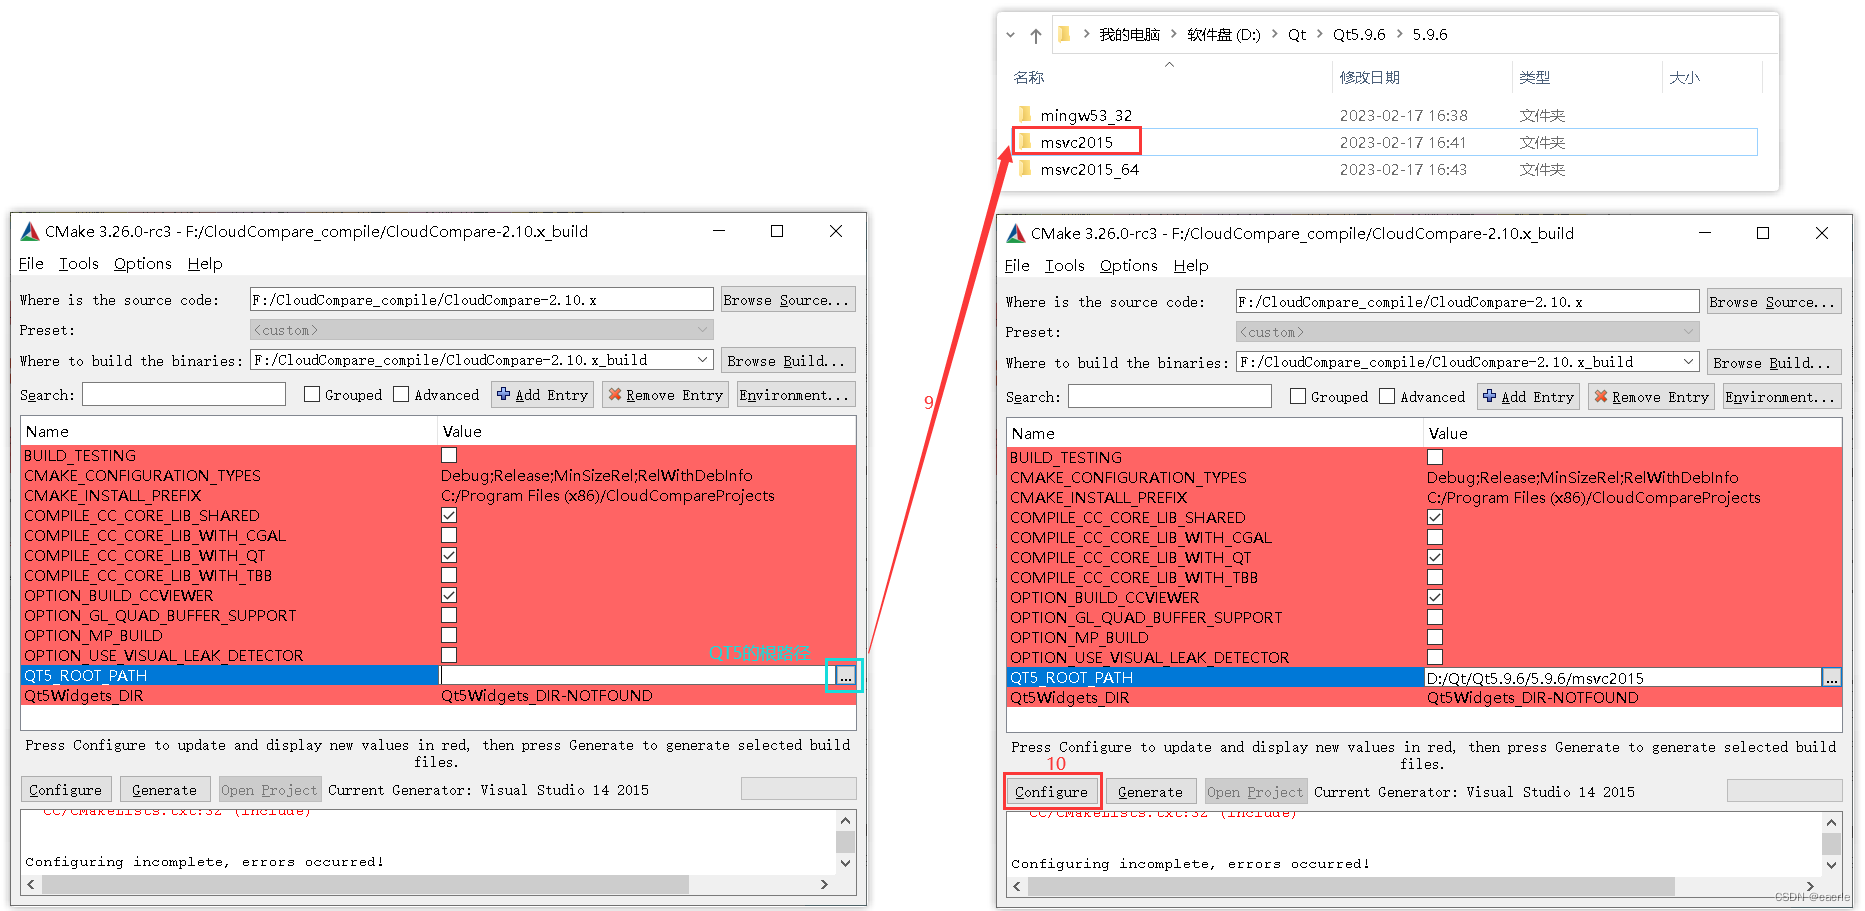
Task: Click mingw53_32 folder icon in Explorer
Action: coord(1025,114)
